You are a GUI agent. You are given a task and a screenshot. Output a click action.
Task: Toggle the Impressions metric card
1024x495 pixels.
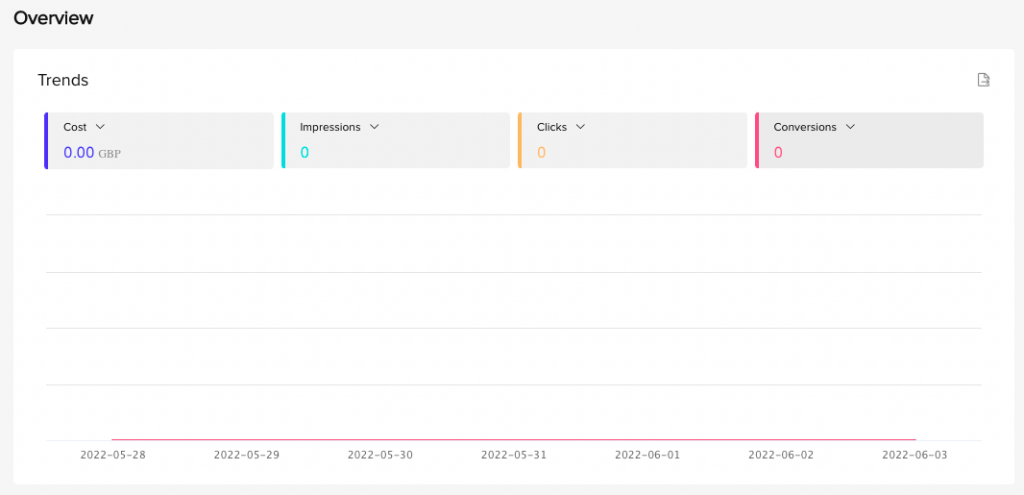[x=396, y=140]
